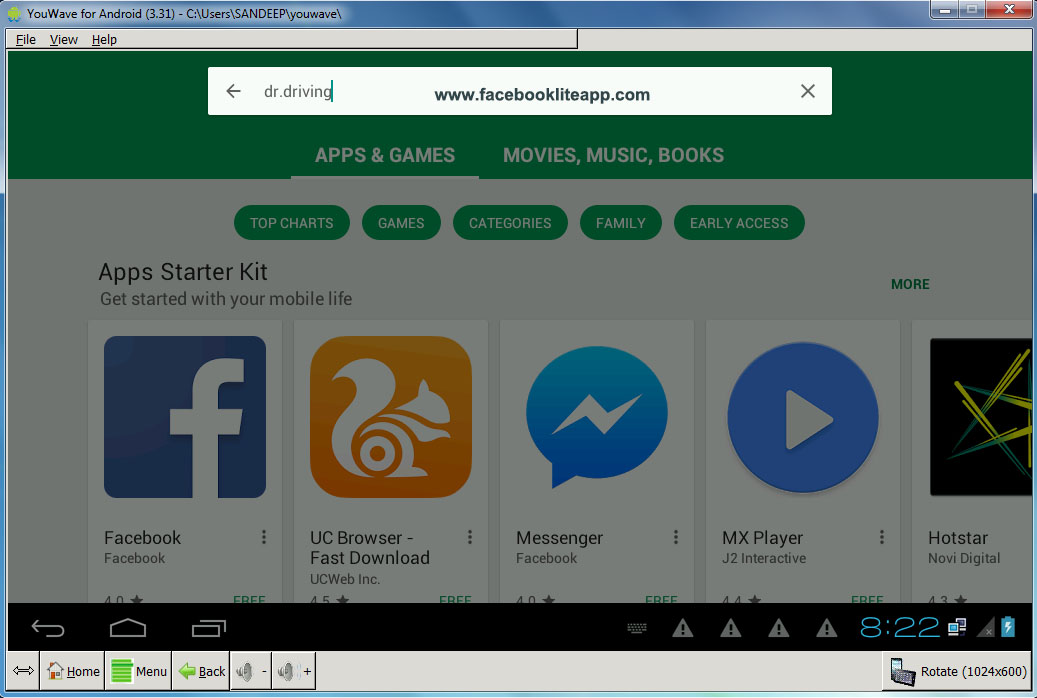This screenshot has width=1037, height=698.
Task: Tap the keyboard icon in status bar
Action: click(x=637, y=628)
